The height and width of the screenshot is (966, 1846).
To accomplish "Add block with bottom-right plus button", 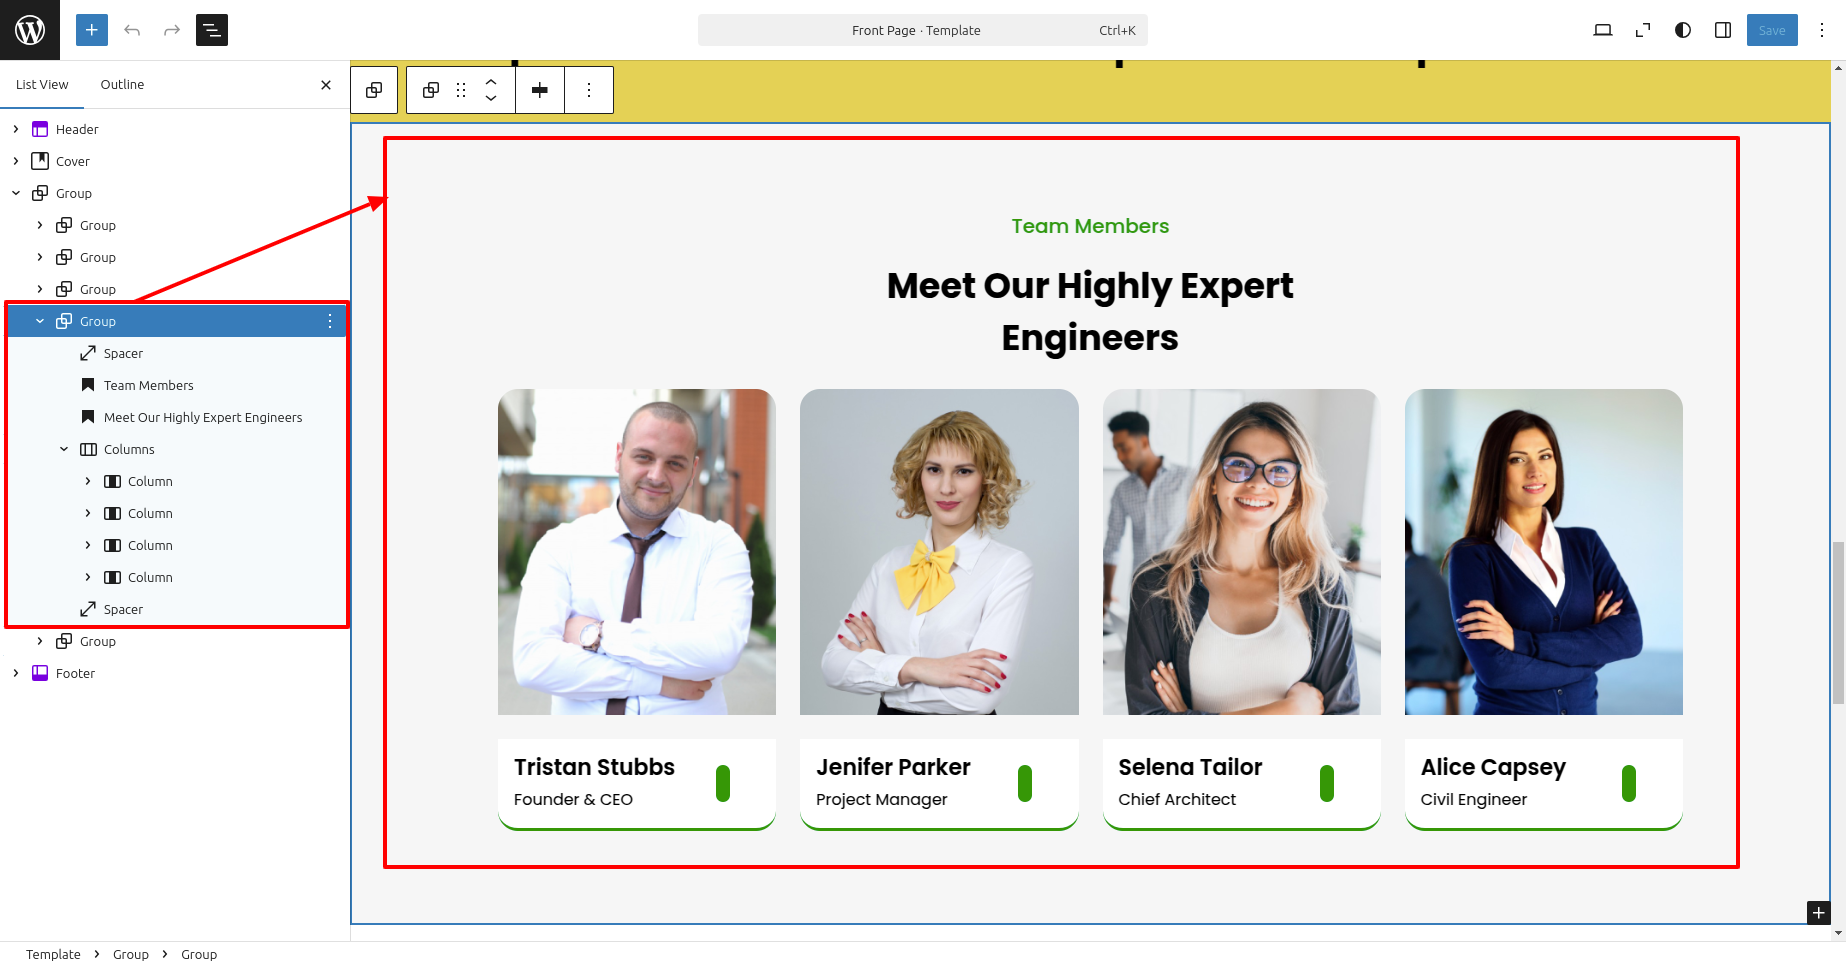I will click(1819, 912).
